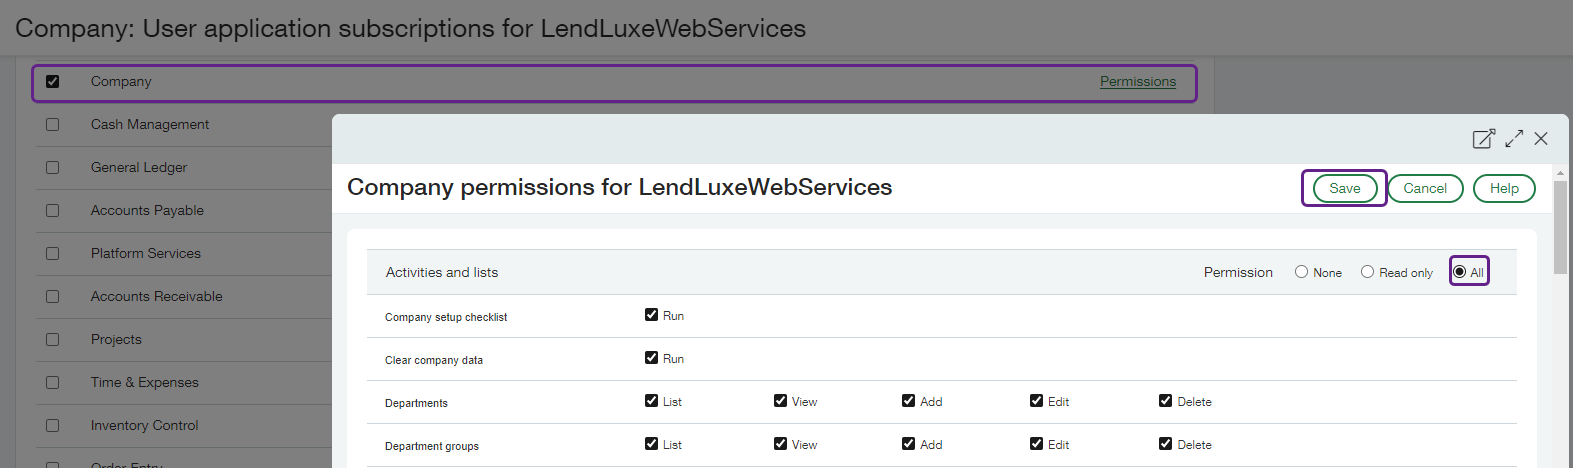The height and width of the screenshot is (468, 1573).
Task: Select the Read only permission option
Action: (1367, 272)
